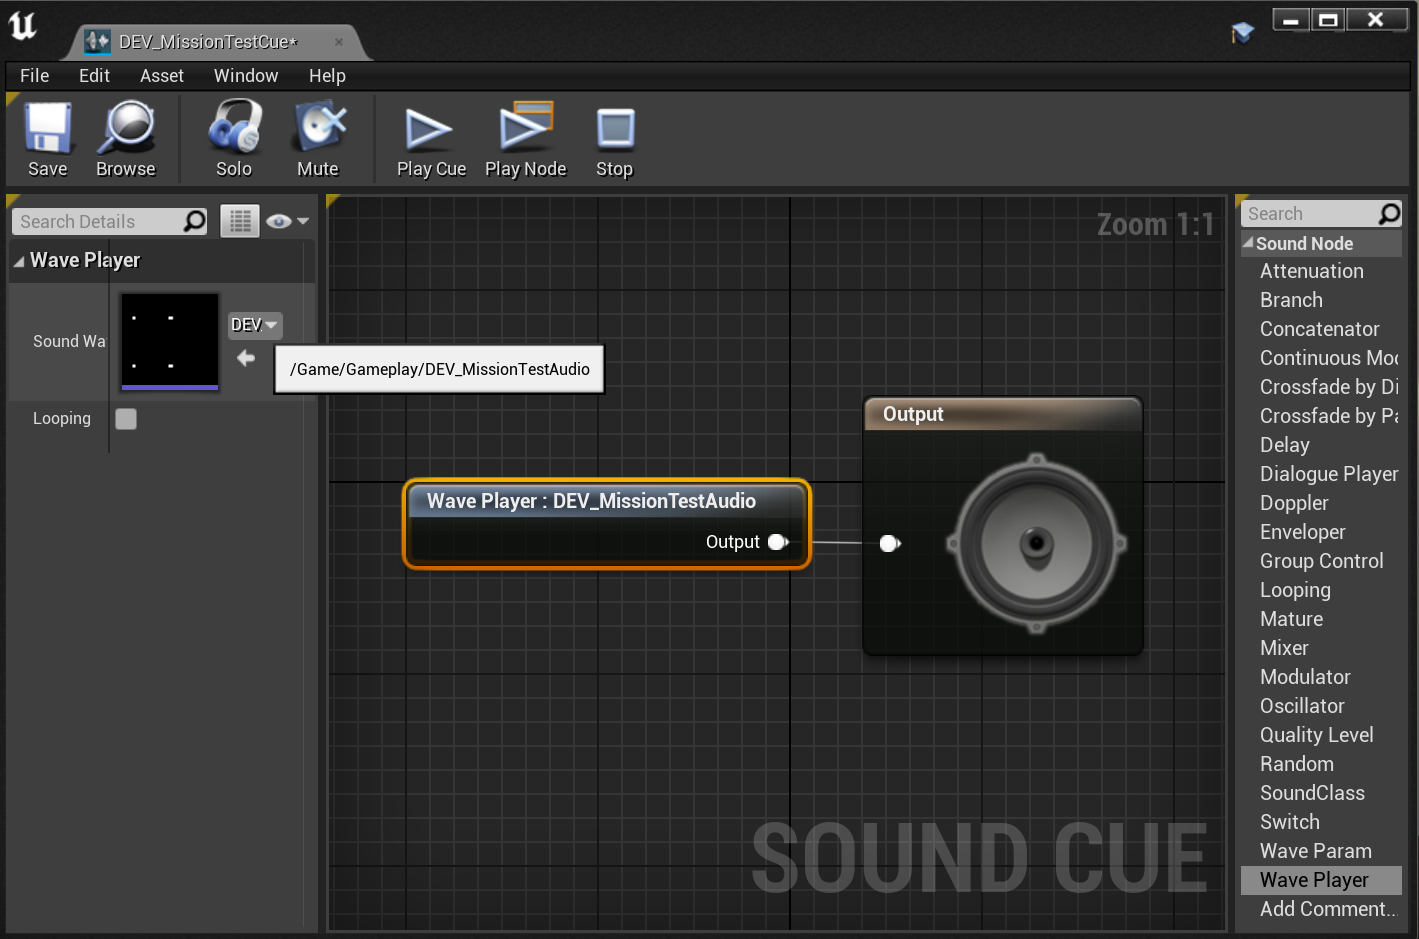The height and width of the screenshot is (939, 1419).
Task: Select Mixer in the palette
Action: coord(1284,648)
